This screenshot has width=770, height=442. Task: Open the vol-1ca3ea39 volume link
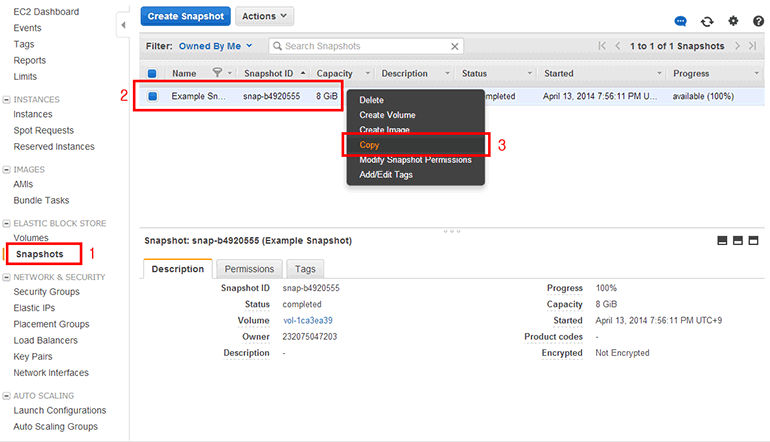click(307, 321)
